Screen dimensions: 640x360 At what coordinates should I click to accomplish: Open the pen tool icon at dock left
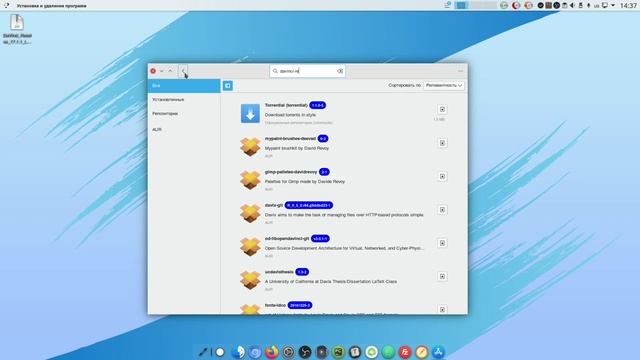pos(203,352)
